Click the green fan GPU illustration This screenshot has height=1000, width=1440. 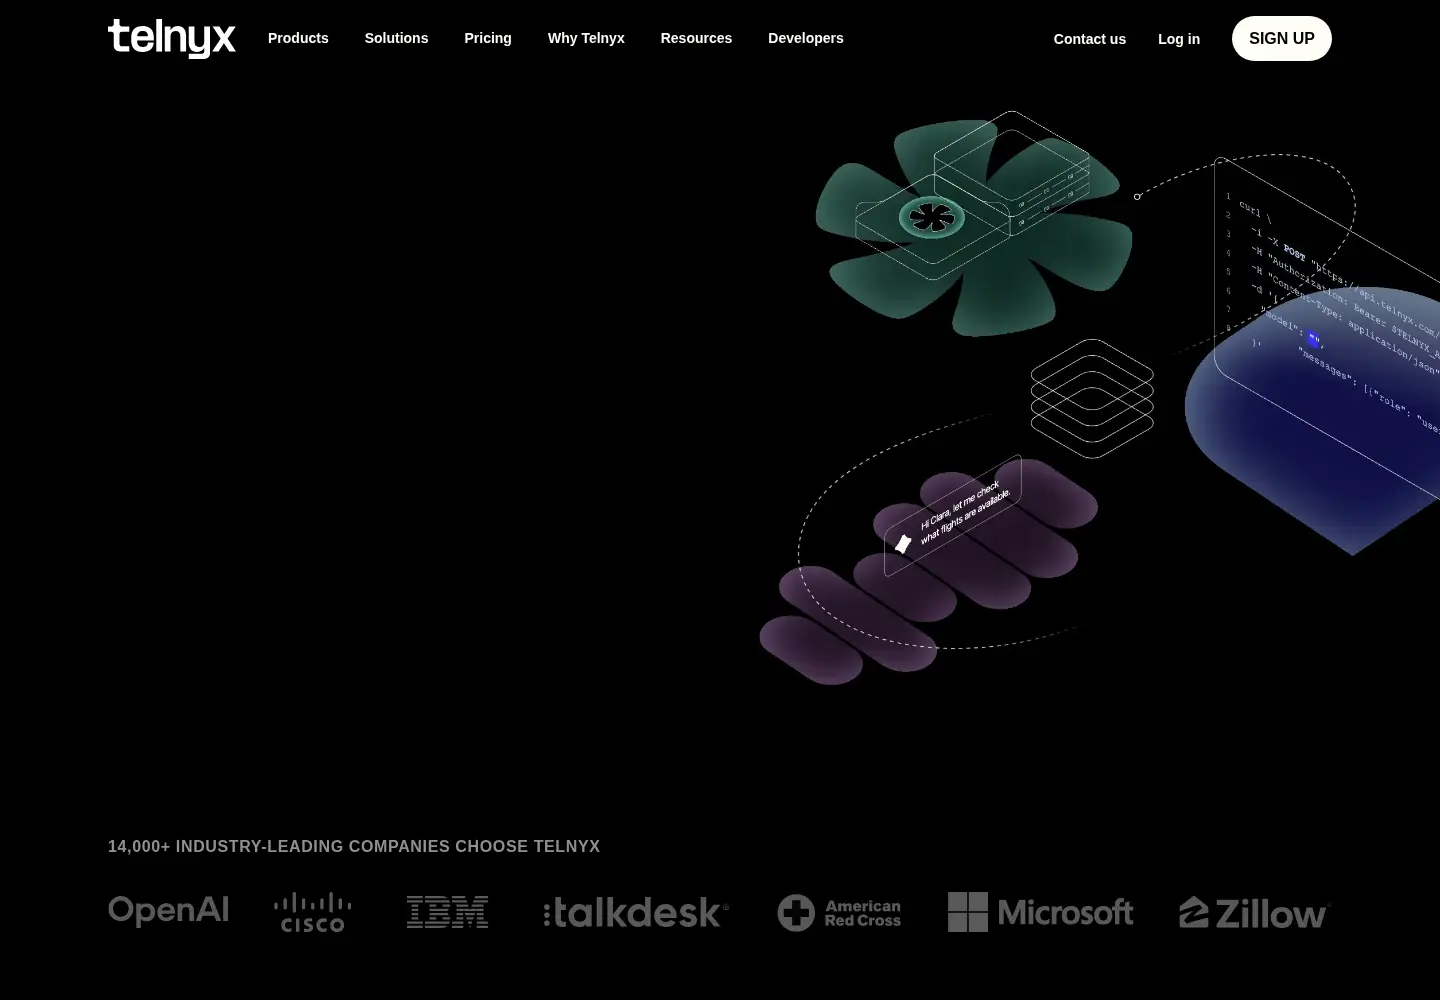(975, 225)
